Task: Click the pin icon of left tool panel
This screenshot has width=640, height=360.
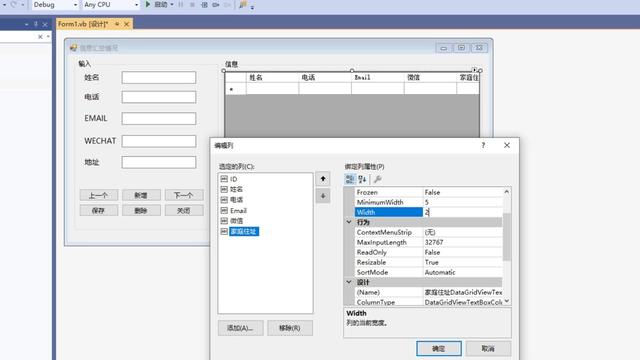Action: 36,24
